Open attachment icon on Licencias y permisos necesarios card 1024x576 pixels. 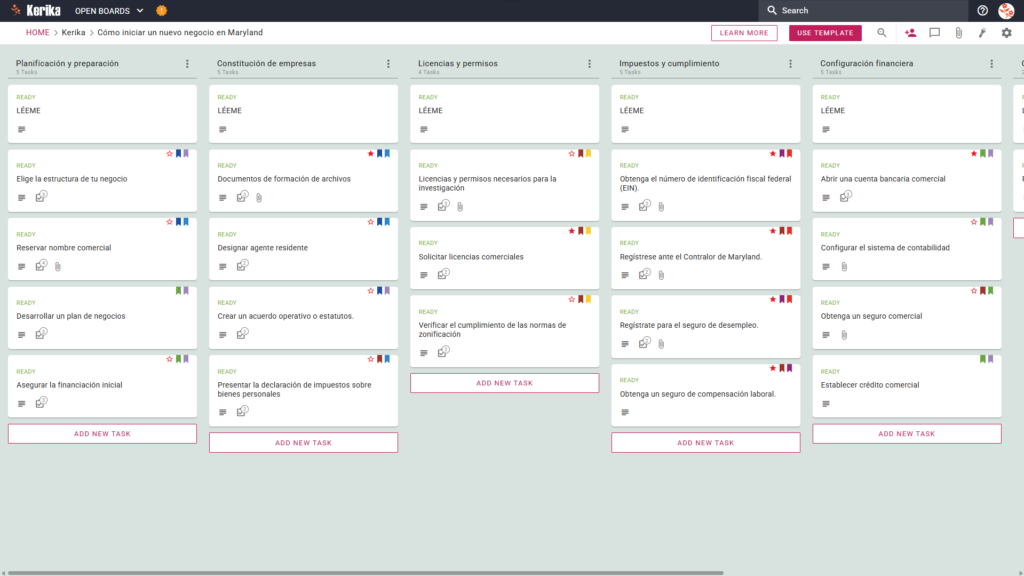point(460,207)
